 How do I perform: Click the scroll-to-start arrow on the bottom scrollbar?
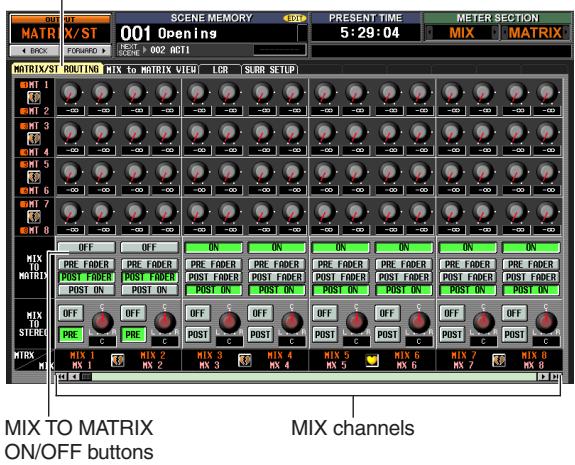tap(62, 377)
